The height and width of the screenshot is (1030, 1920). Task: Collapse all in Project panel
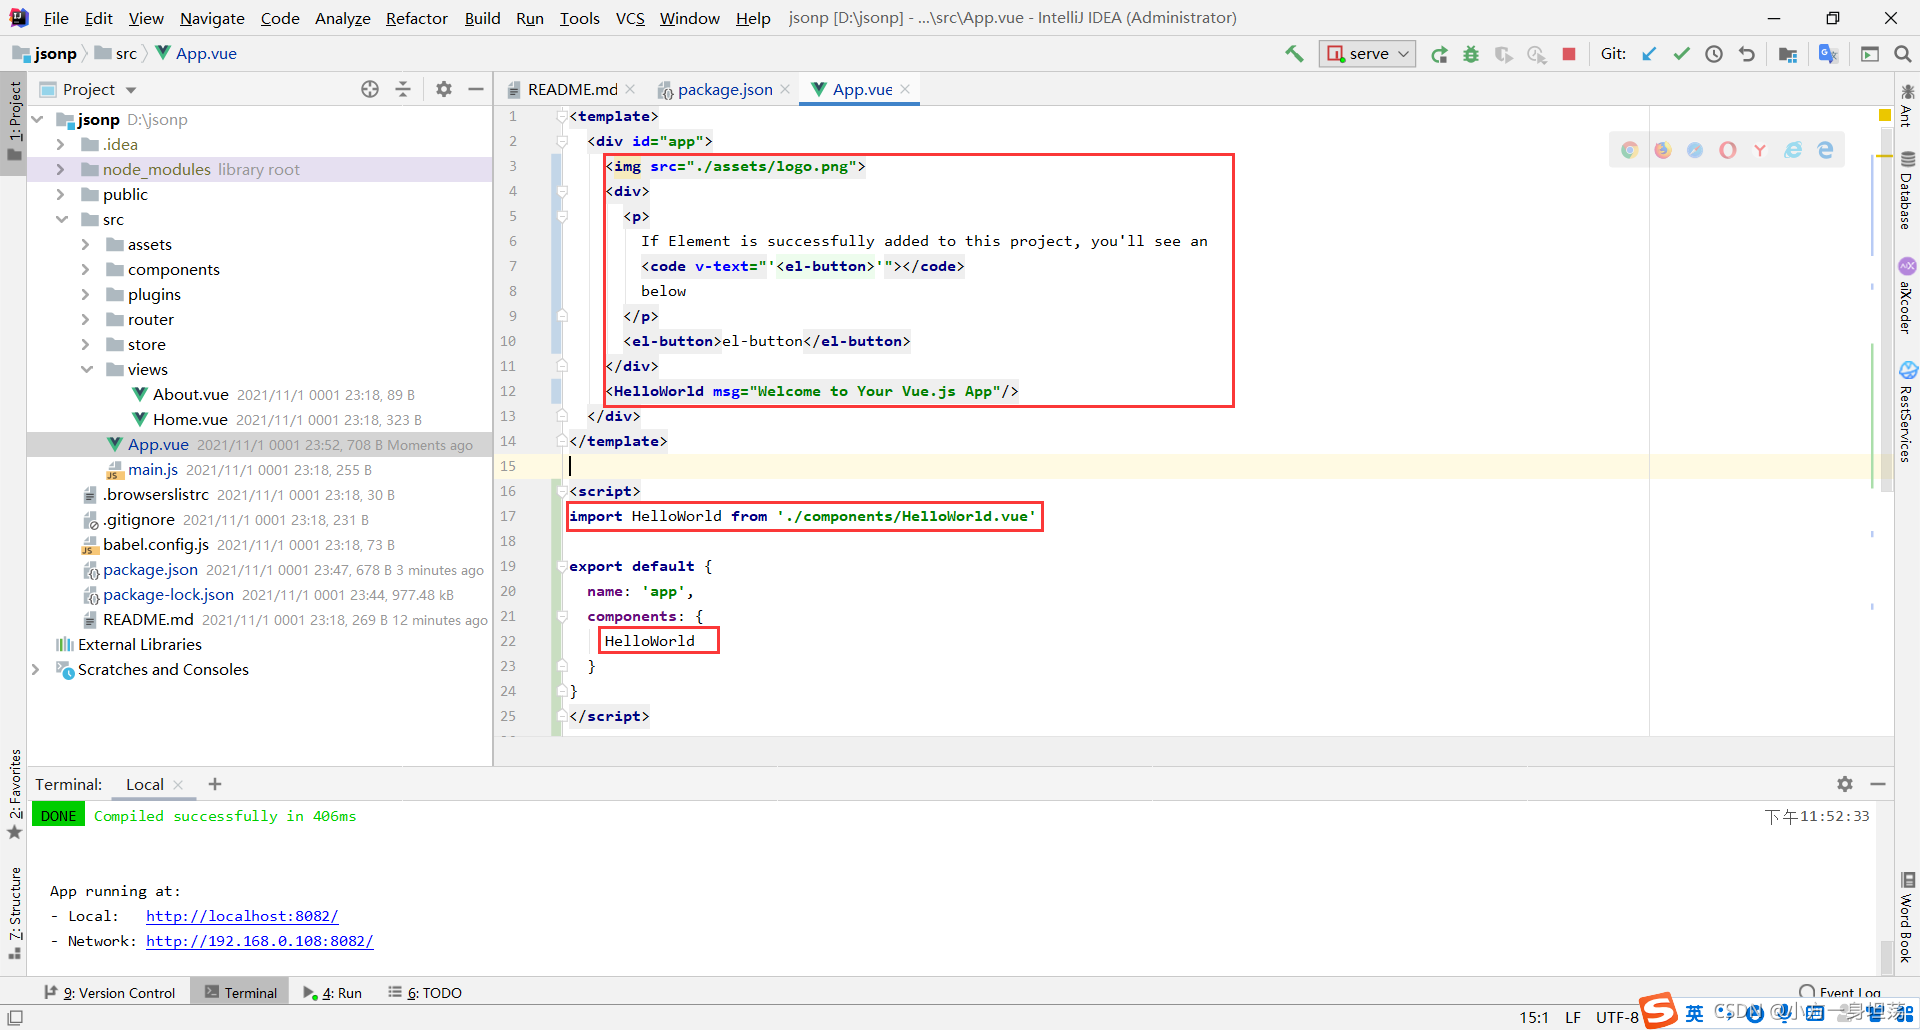tap(403, 89)
